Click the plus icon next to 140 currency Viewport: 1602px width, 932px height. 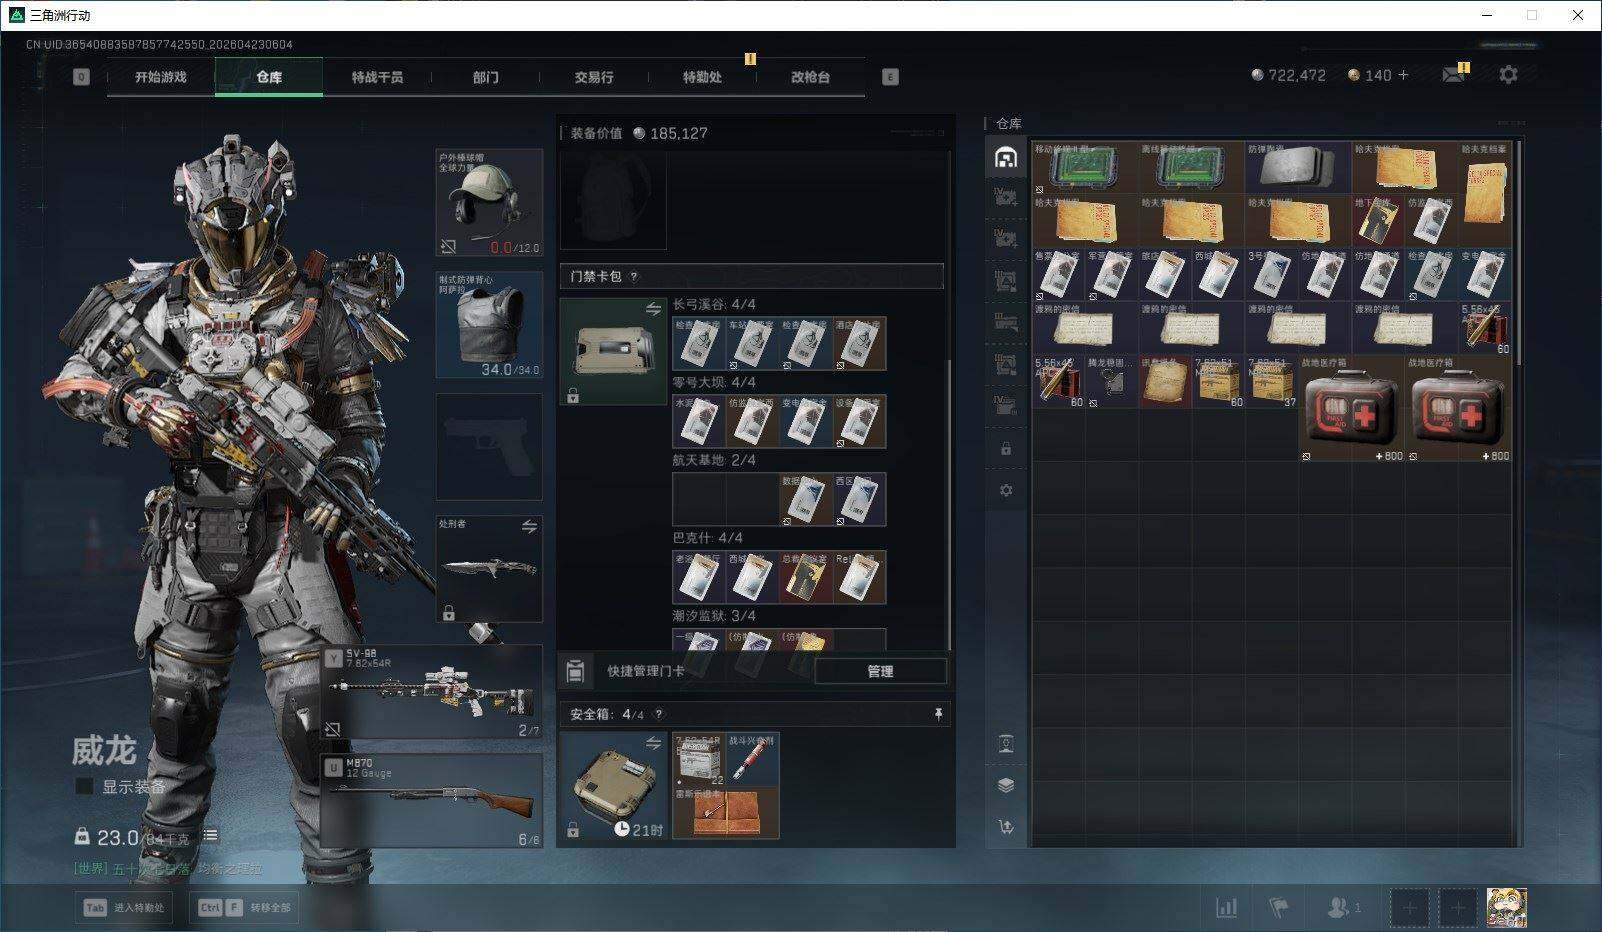coord(1403,75)
